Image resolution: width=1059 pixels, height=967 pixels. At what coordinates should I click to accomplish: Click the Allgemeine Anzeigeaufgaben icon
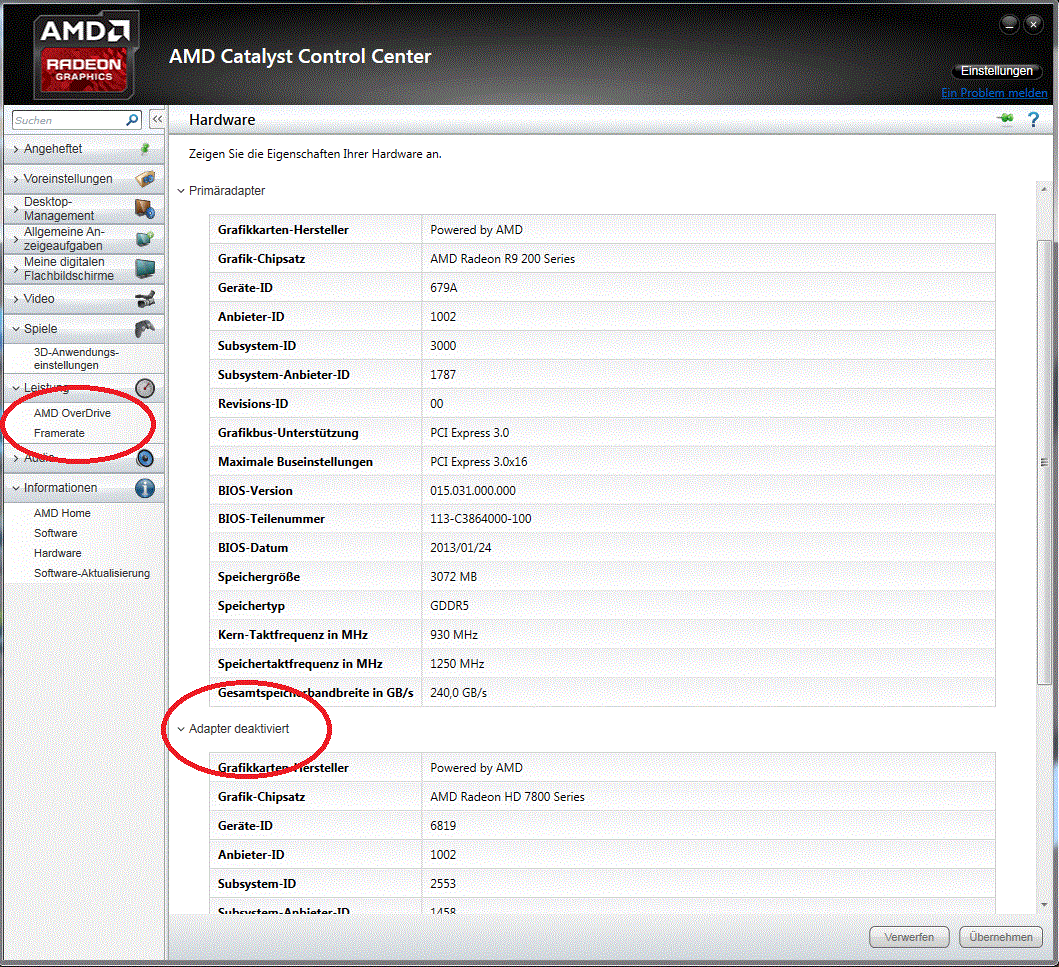[145, 238]
